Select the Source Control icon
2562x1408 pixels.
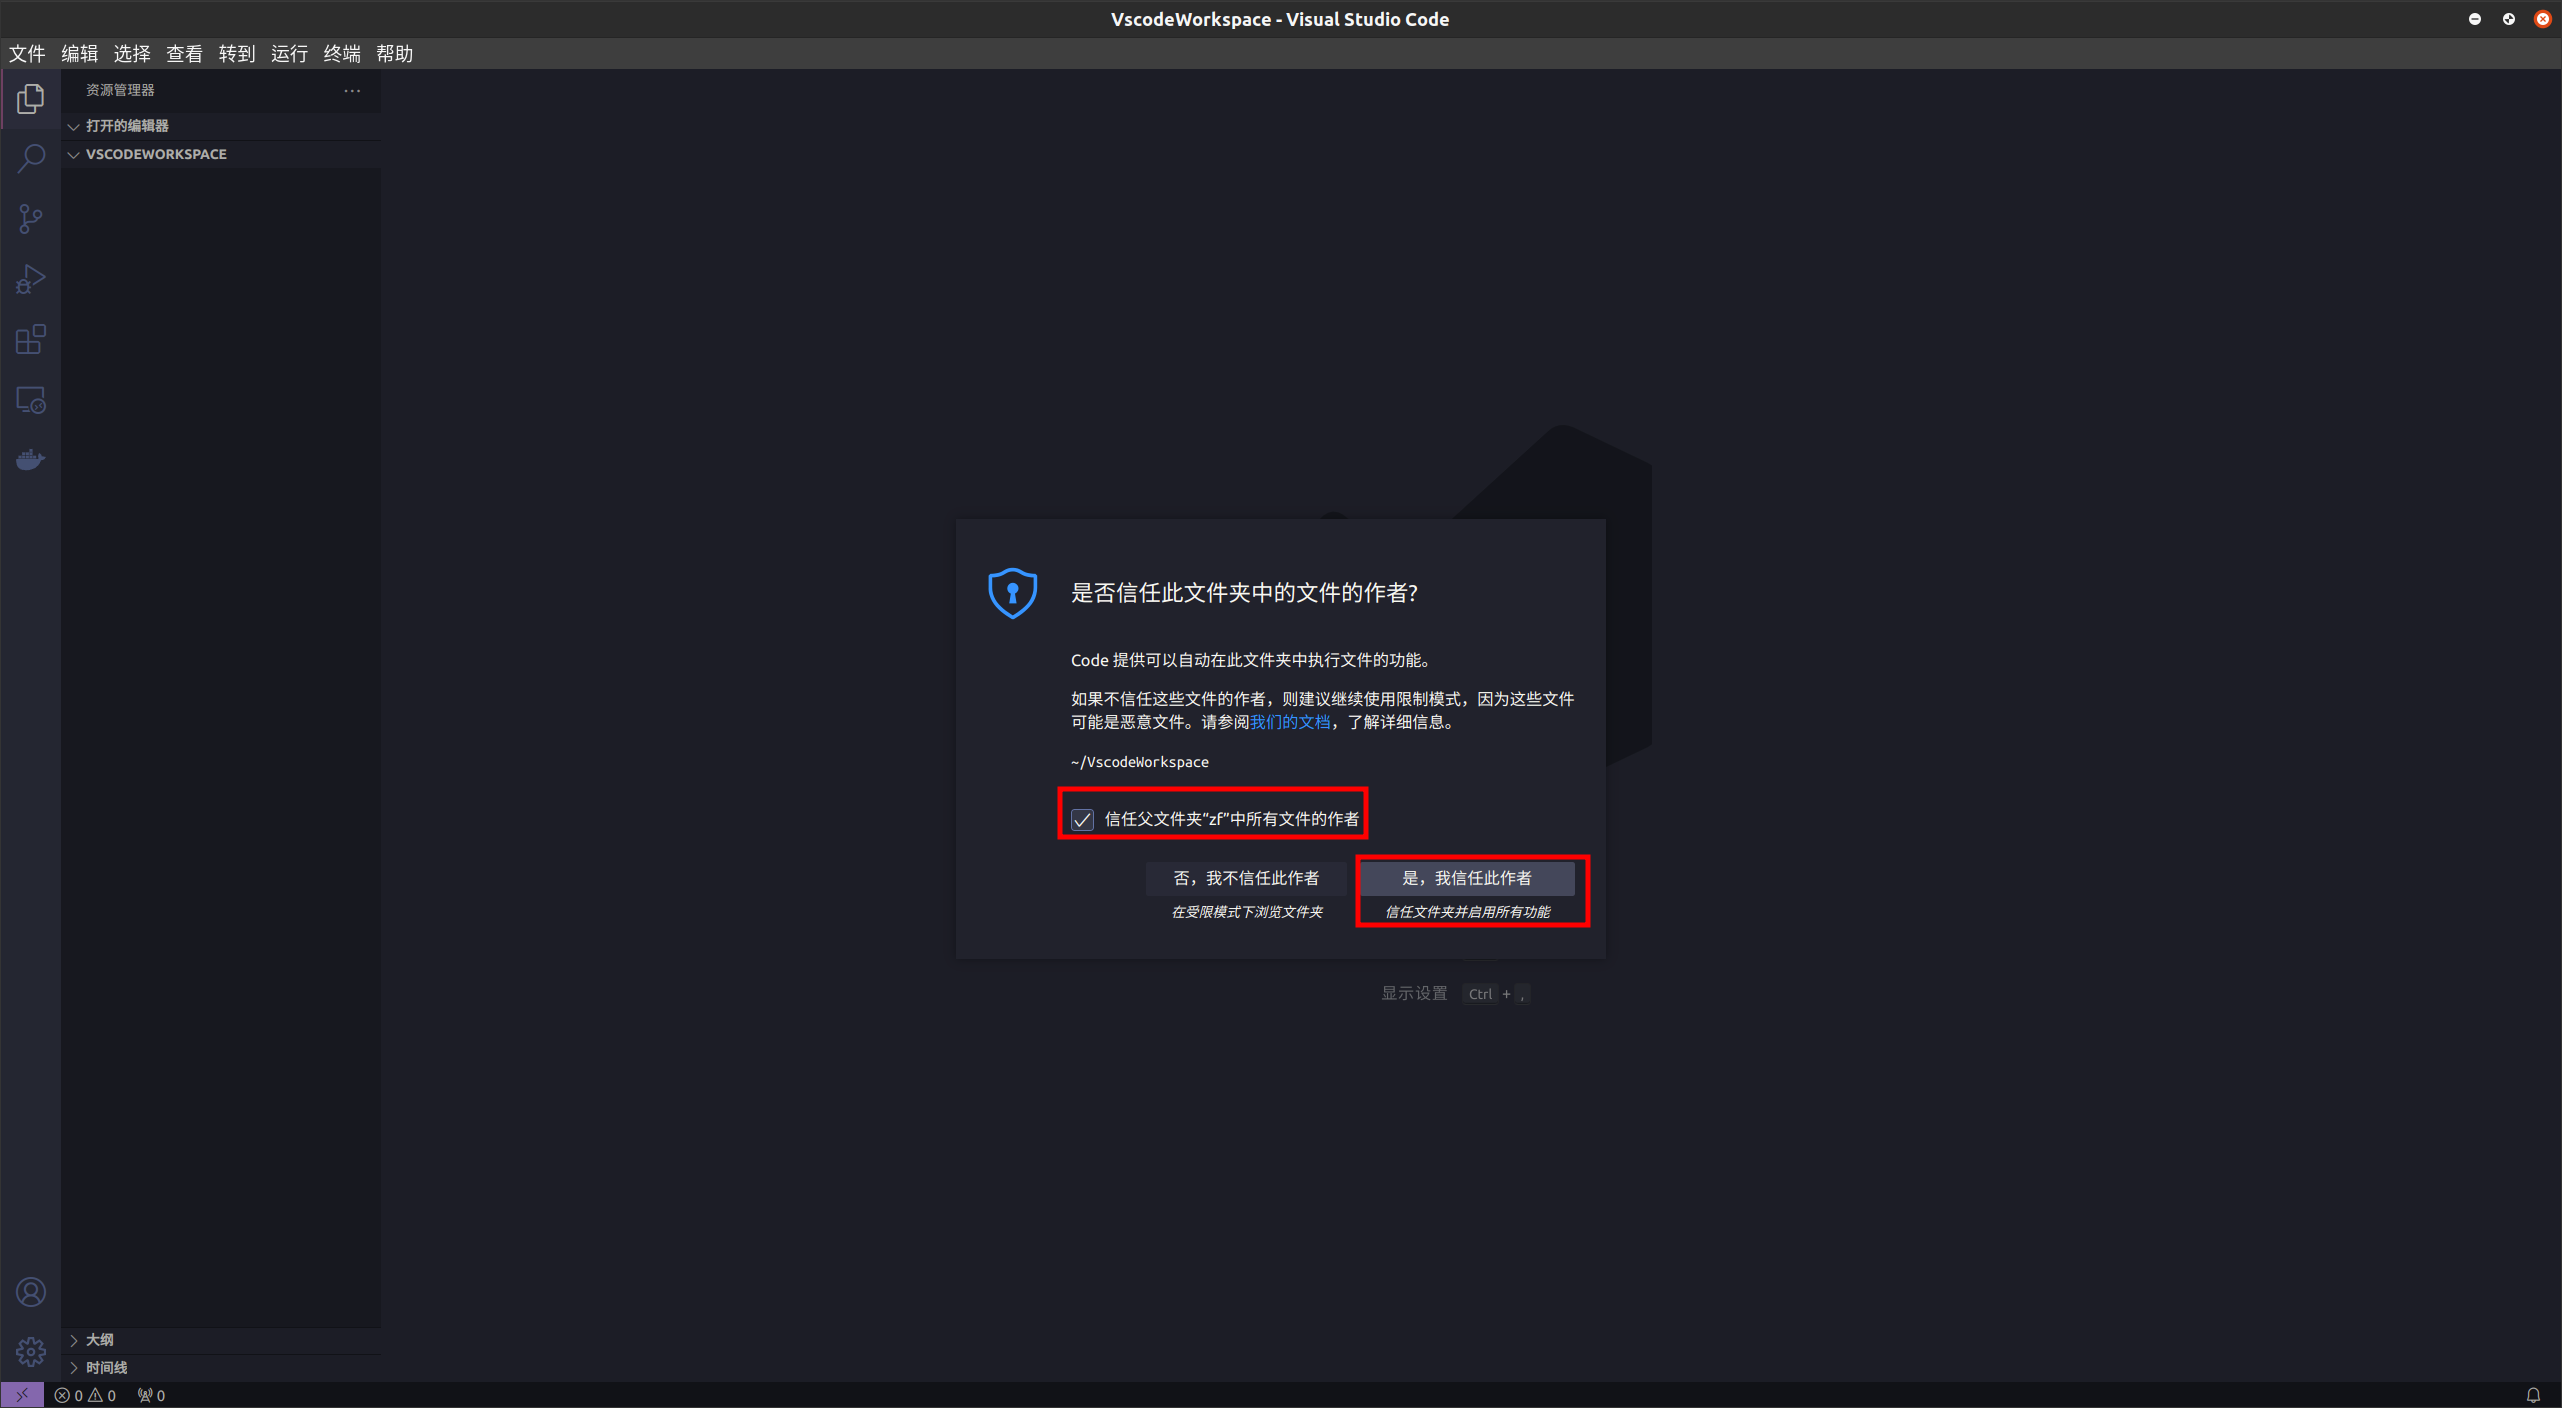pyautogui.click(x=31, y=218)
